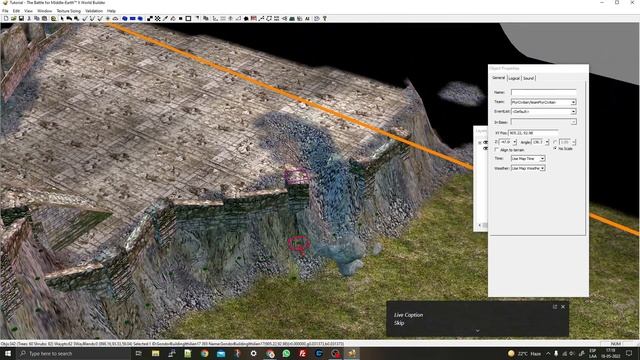Viewport: 640px width, 360px height.
Task: Select the custom scale radio button
Action: 555,142
